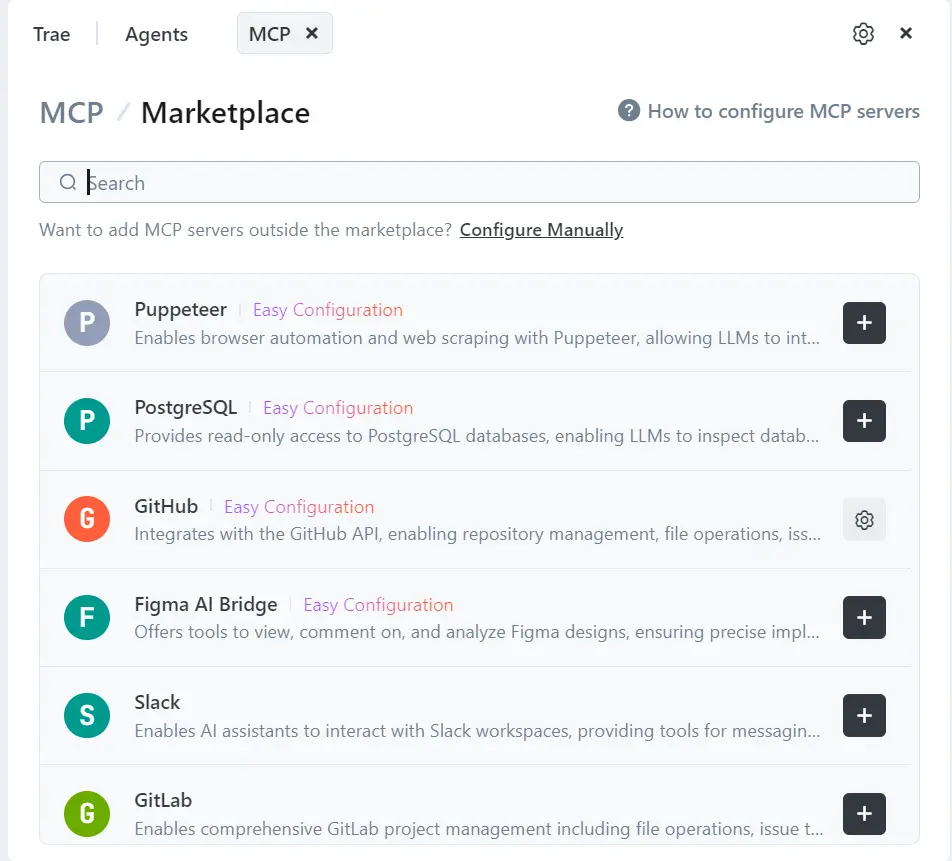Click the Puppeteer avatar icon
952x861 pixels.
point(87,323)
